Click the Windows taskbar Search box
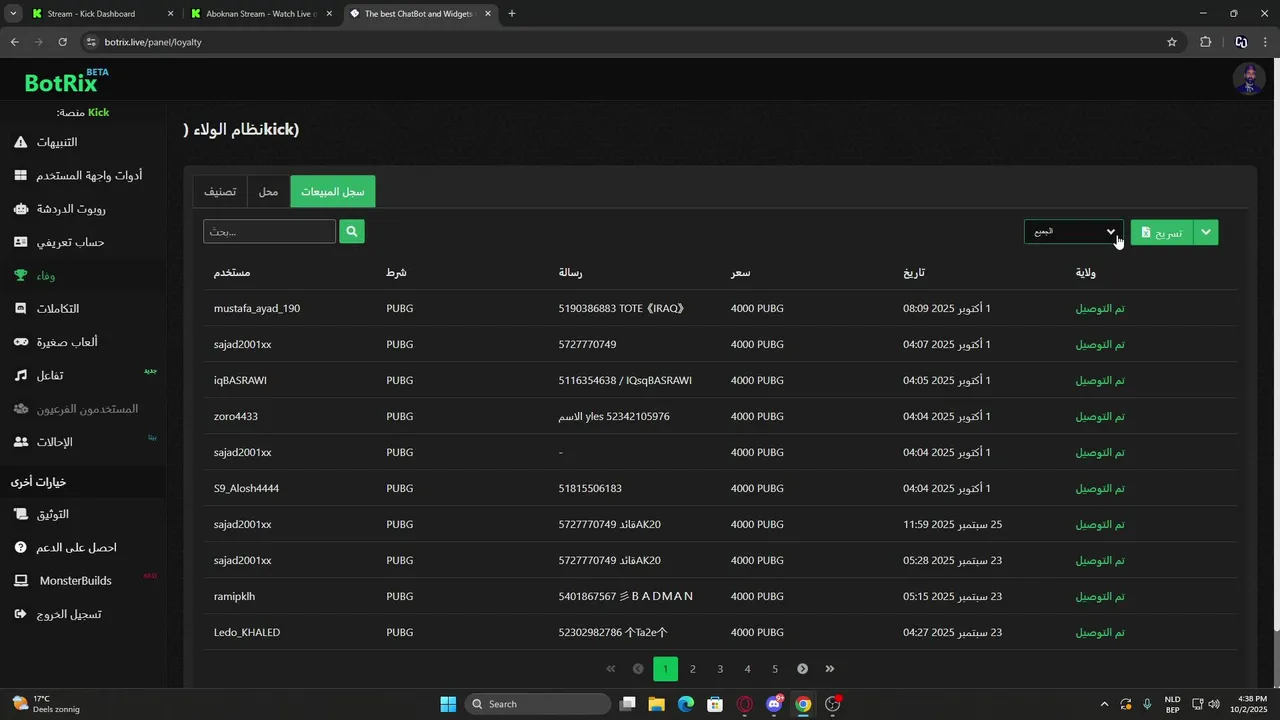Viewport: 1280px width, 720px height. tap(538, 704)
